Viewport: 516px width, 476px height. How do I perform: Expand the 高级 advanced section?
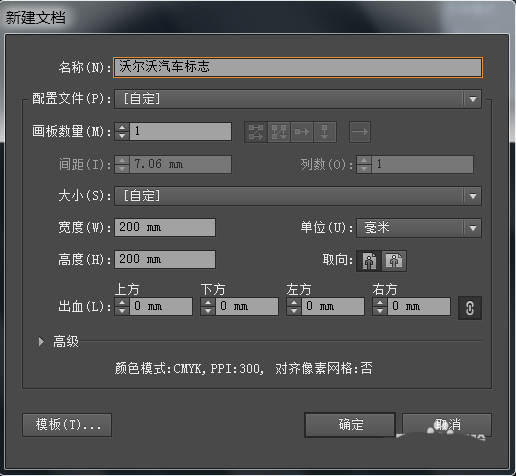(41, 341)
